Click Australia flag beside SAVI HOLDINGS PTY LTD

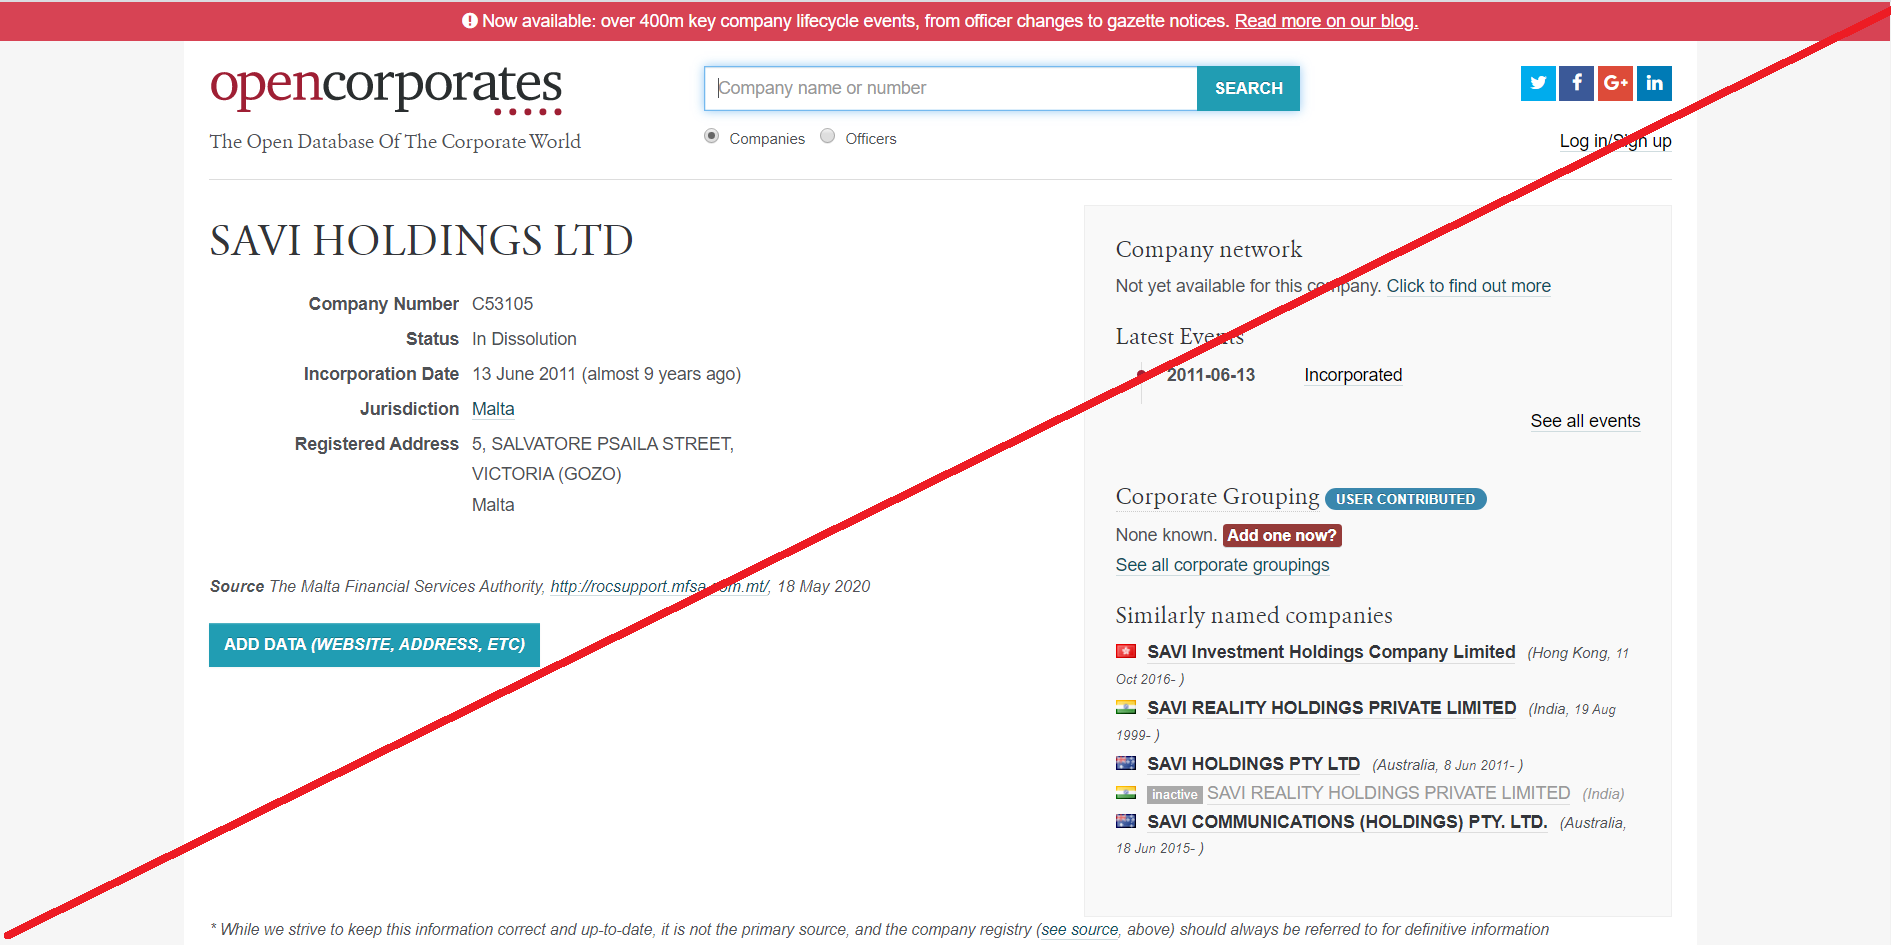[x=1126, y=763]
